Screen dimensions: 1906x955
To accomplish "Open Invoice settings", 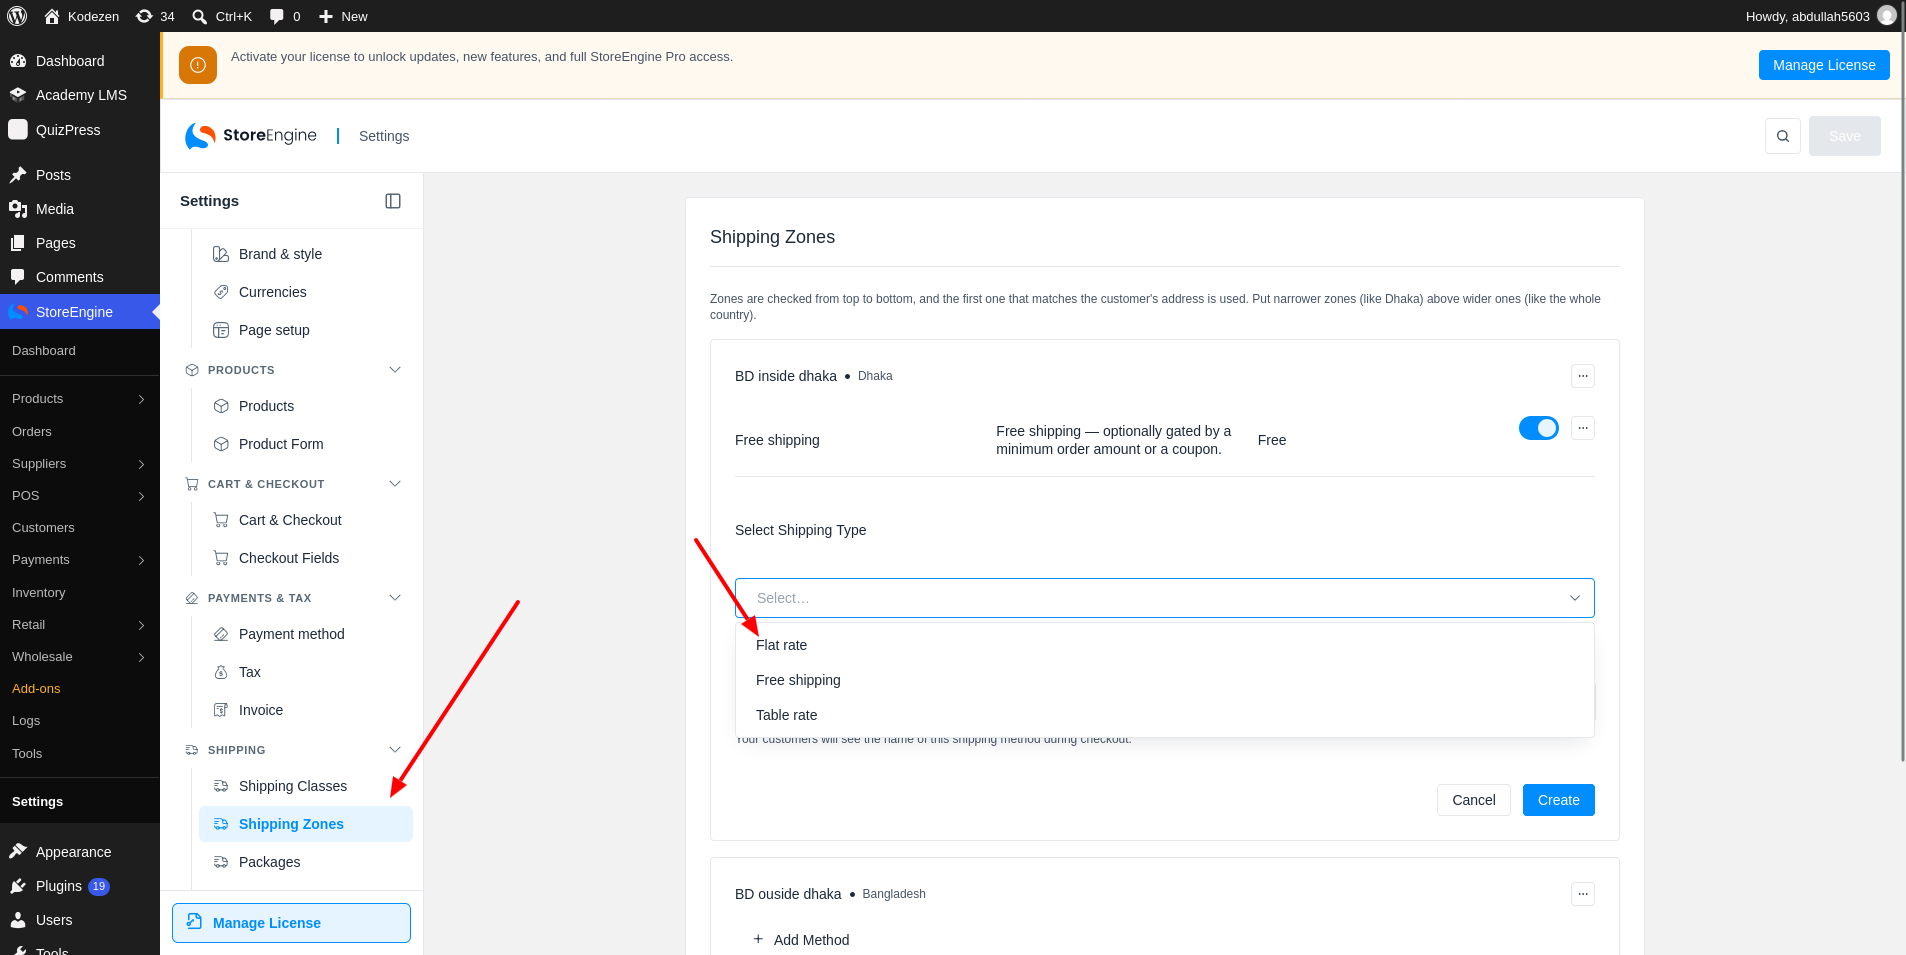I will pos(306,710).
